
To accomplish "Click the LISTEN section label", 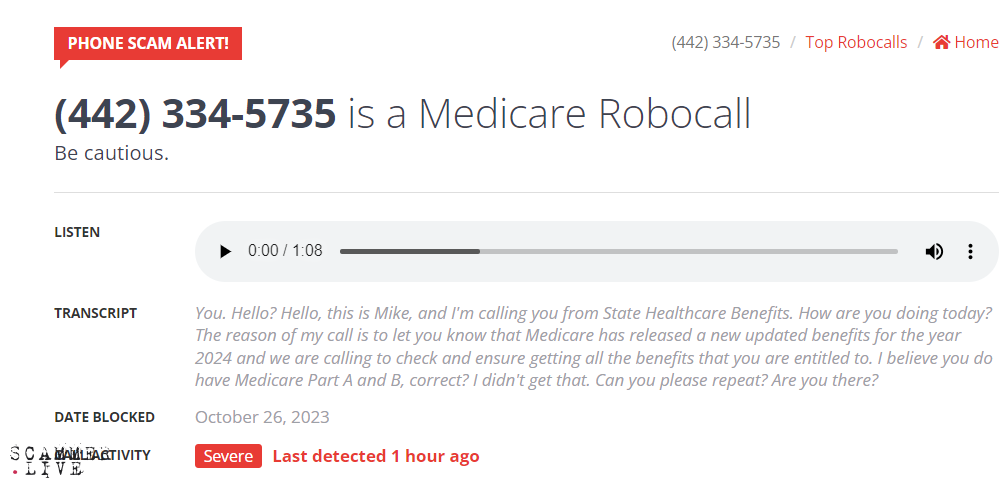I will click(77, 232).
